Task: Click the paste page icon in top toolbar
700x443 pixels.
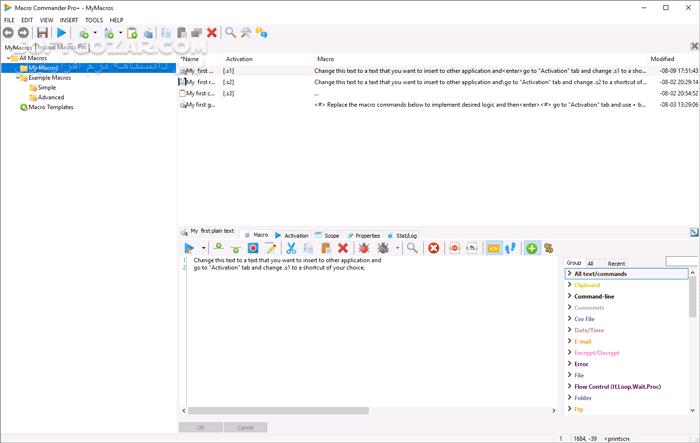Action: click(182, 33)
